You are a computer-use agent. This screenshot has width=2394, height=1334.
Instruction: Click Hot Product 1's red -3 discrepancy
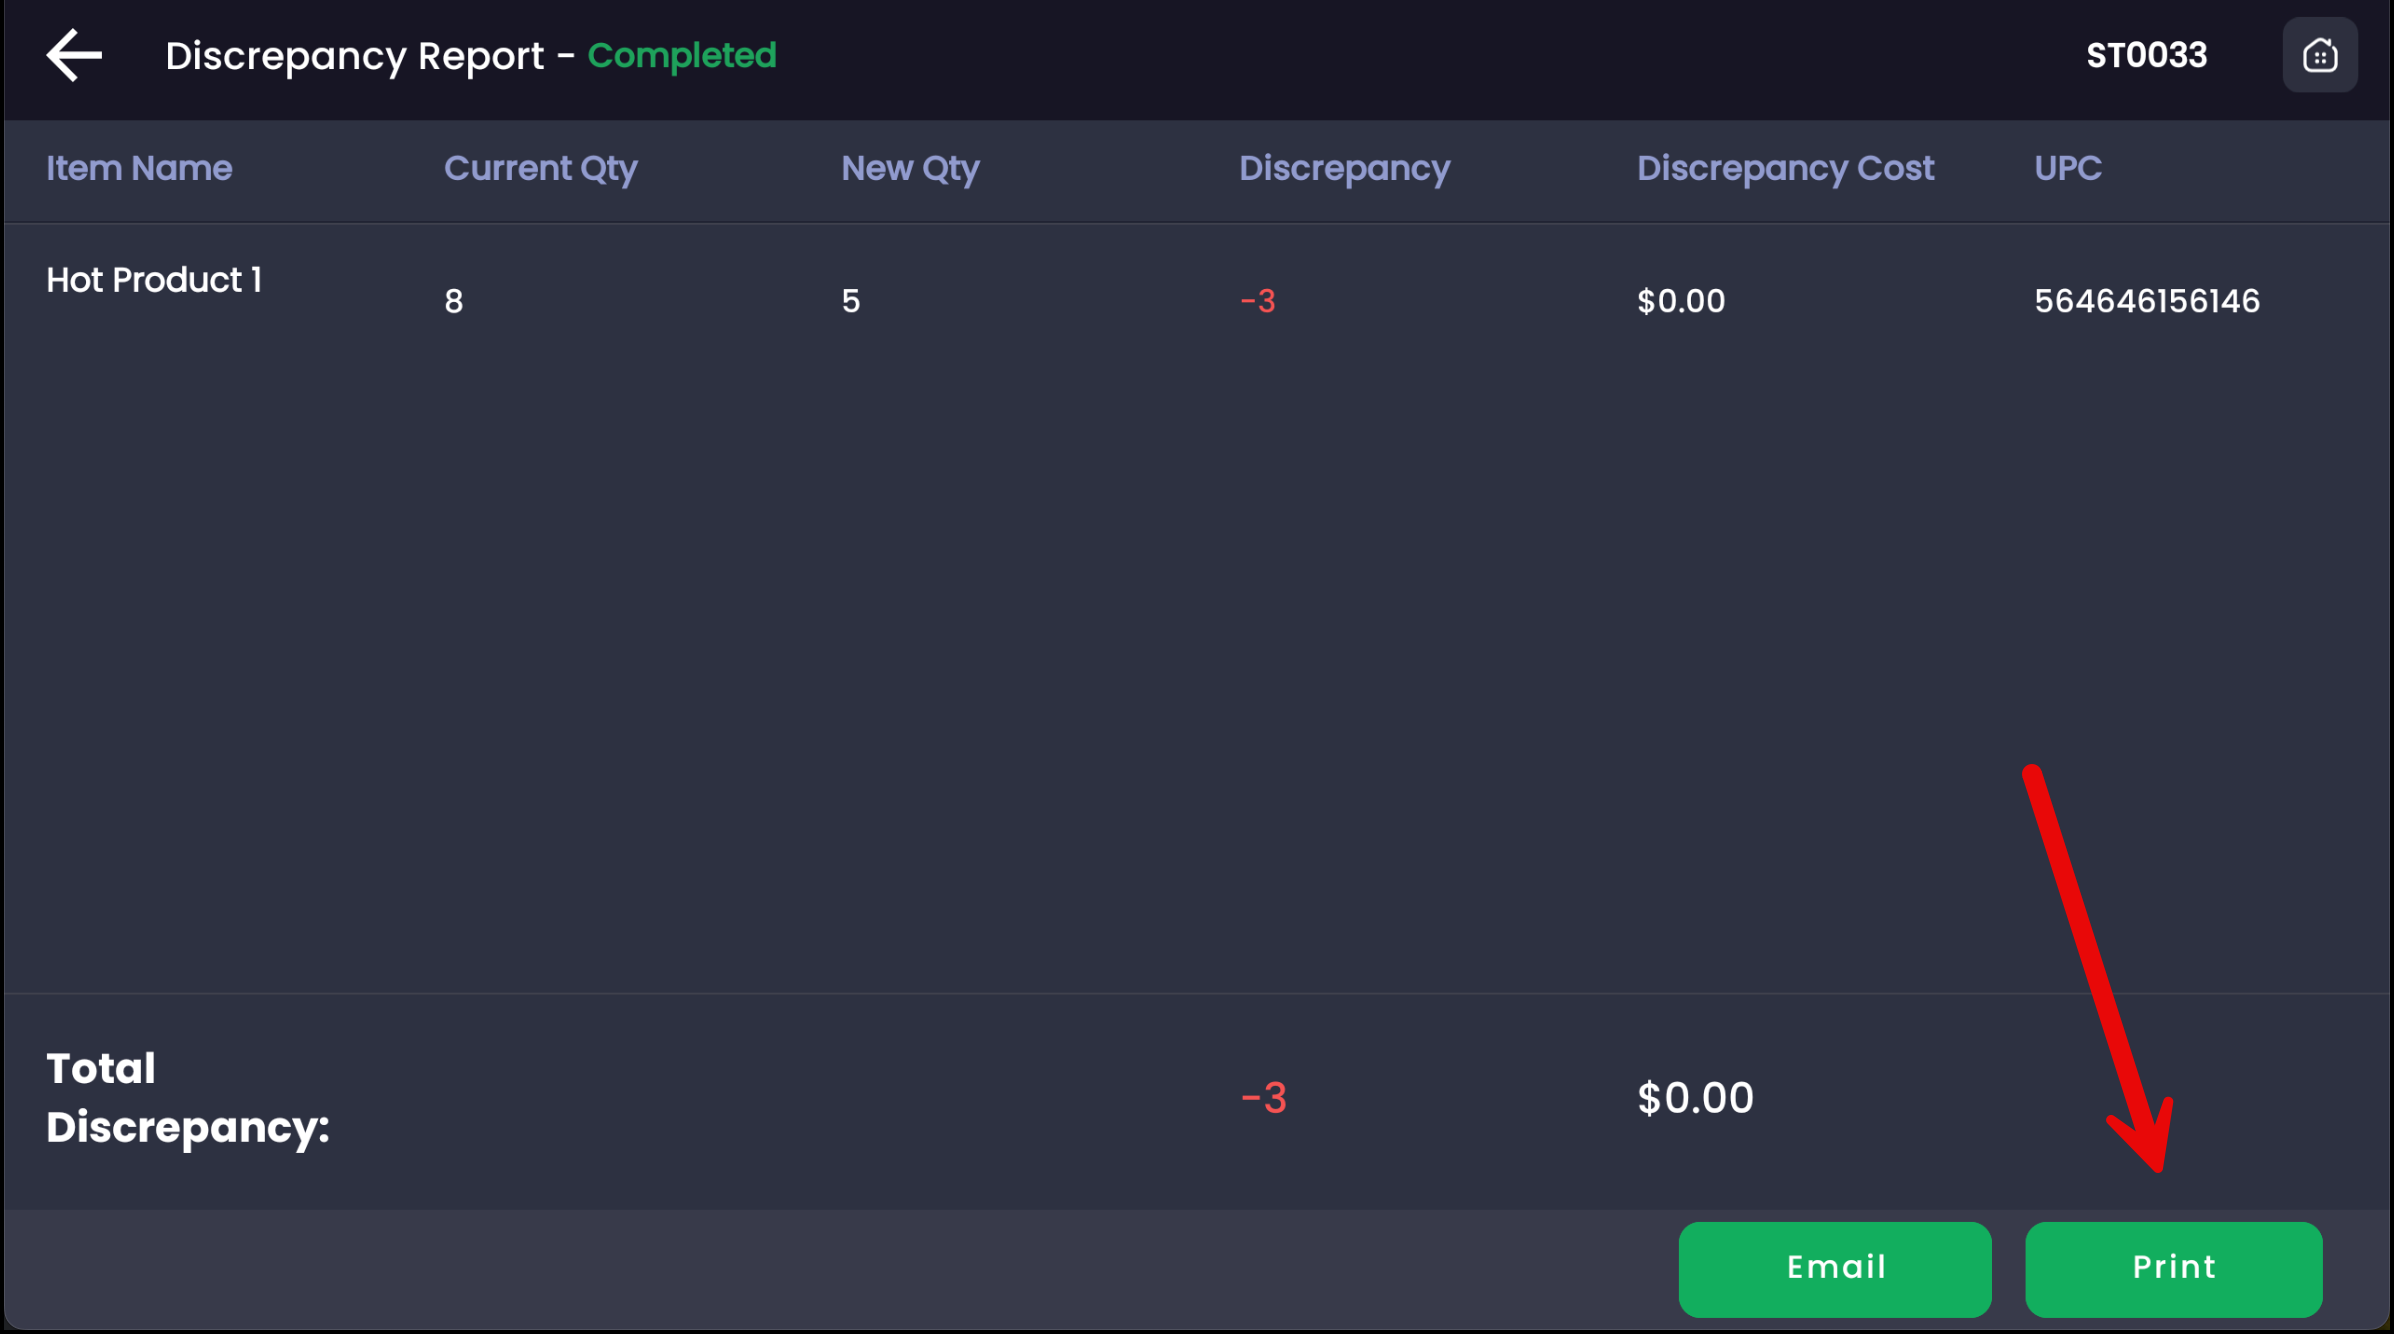(1258, 301)
